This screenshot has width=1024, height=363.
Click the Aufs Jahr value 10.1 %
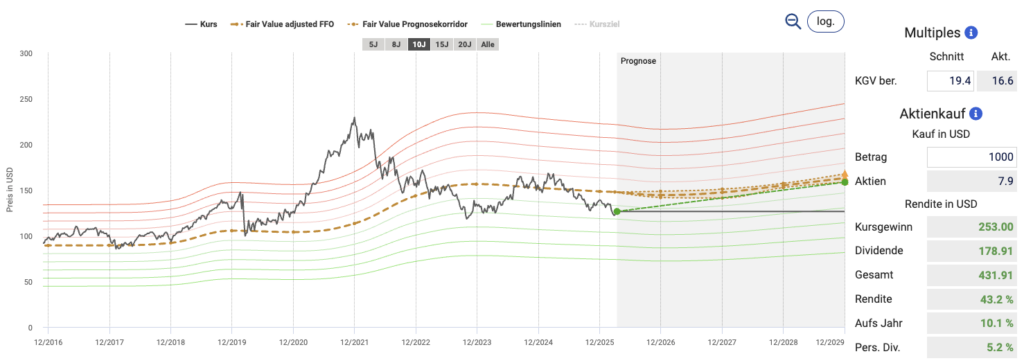[971, 324]
